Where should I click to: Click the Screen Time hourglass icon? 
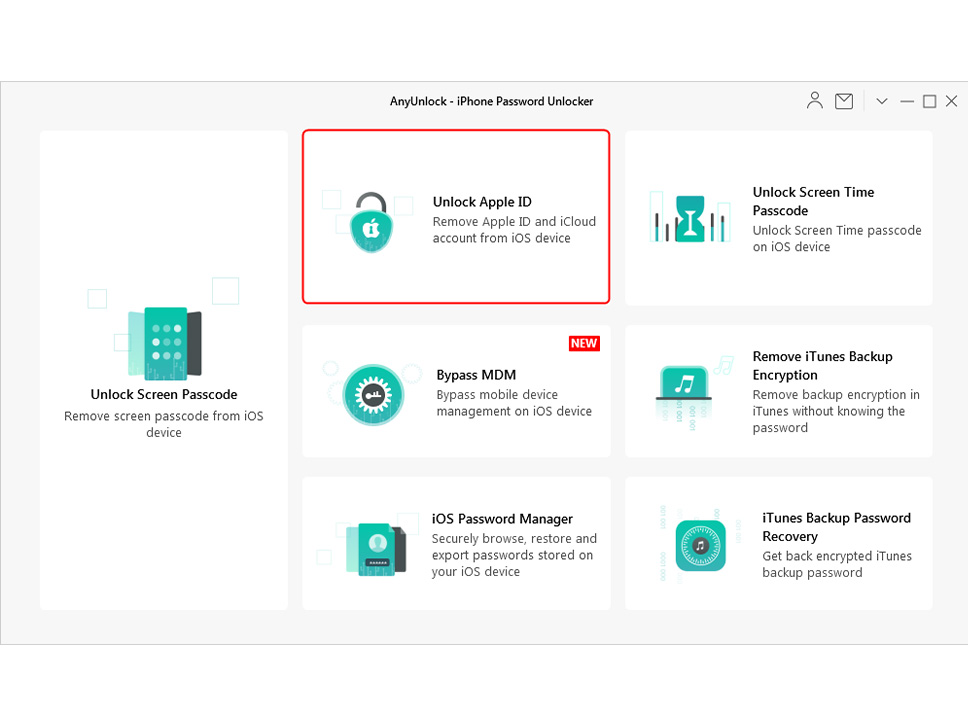(690, 219)
